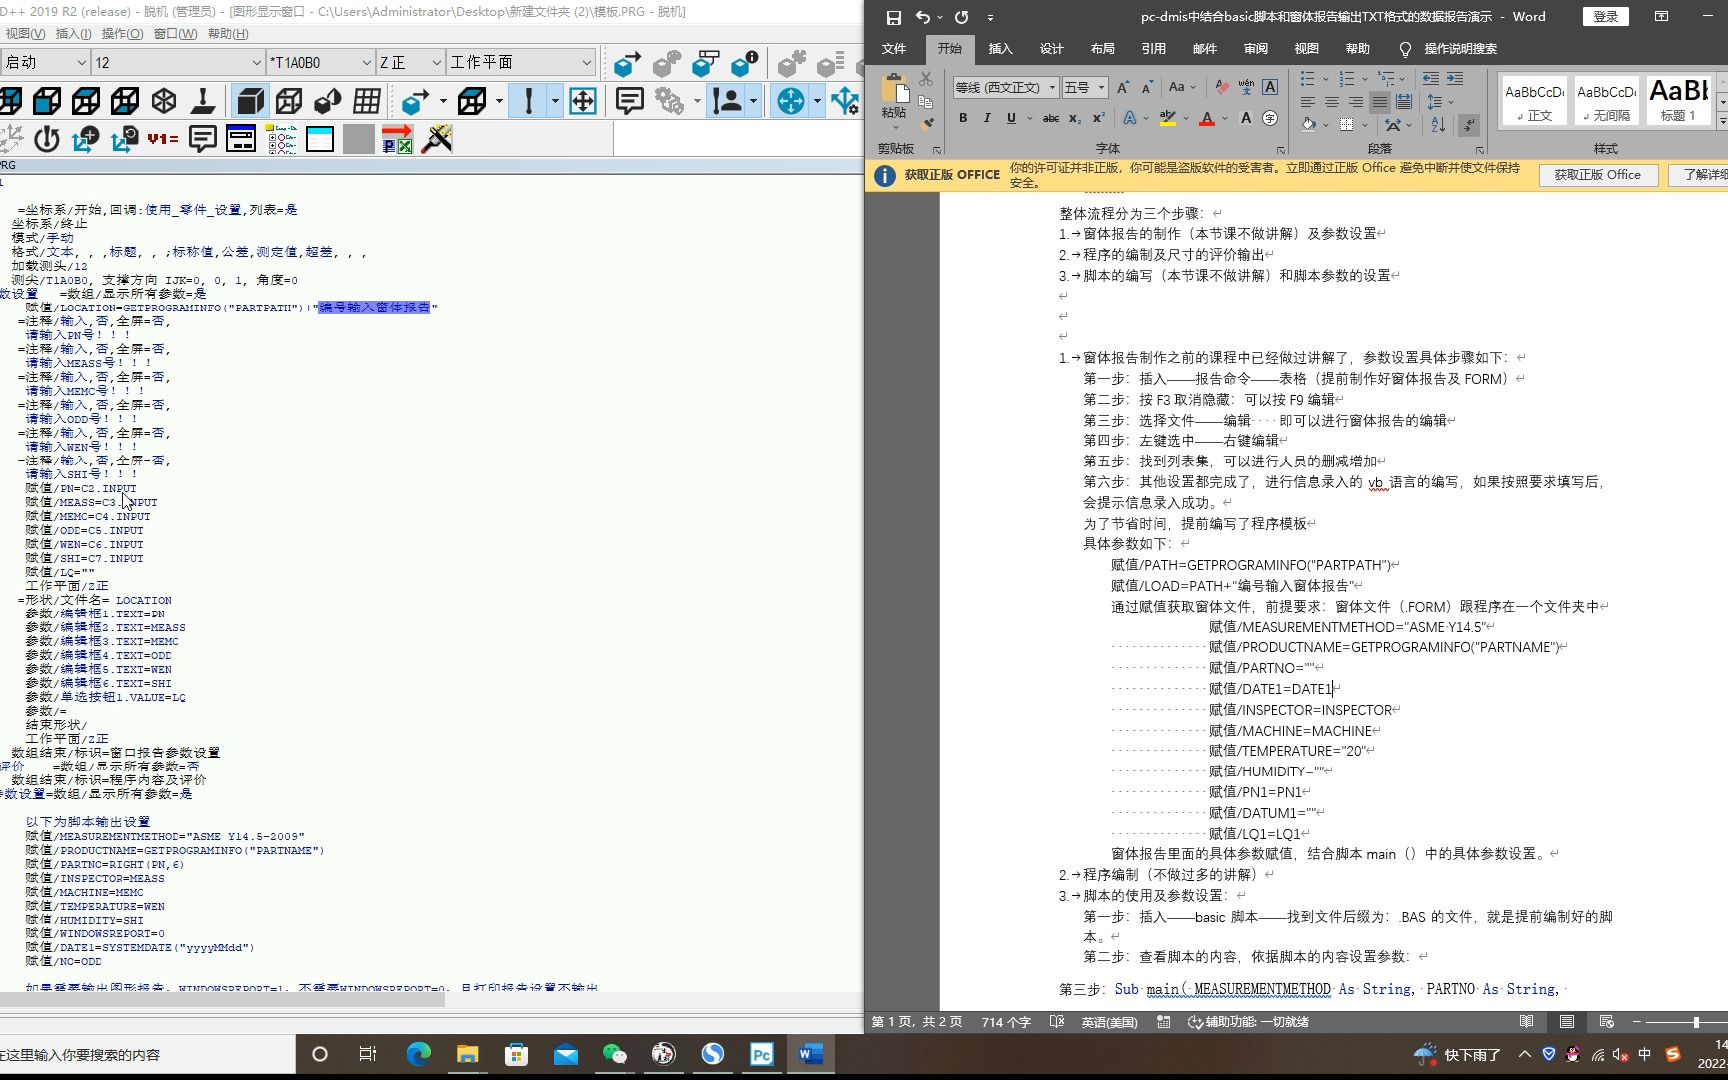Click the four-arrow move icon in PC-DMIS toolbar

click(583, 101)
